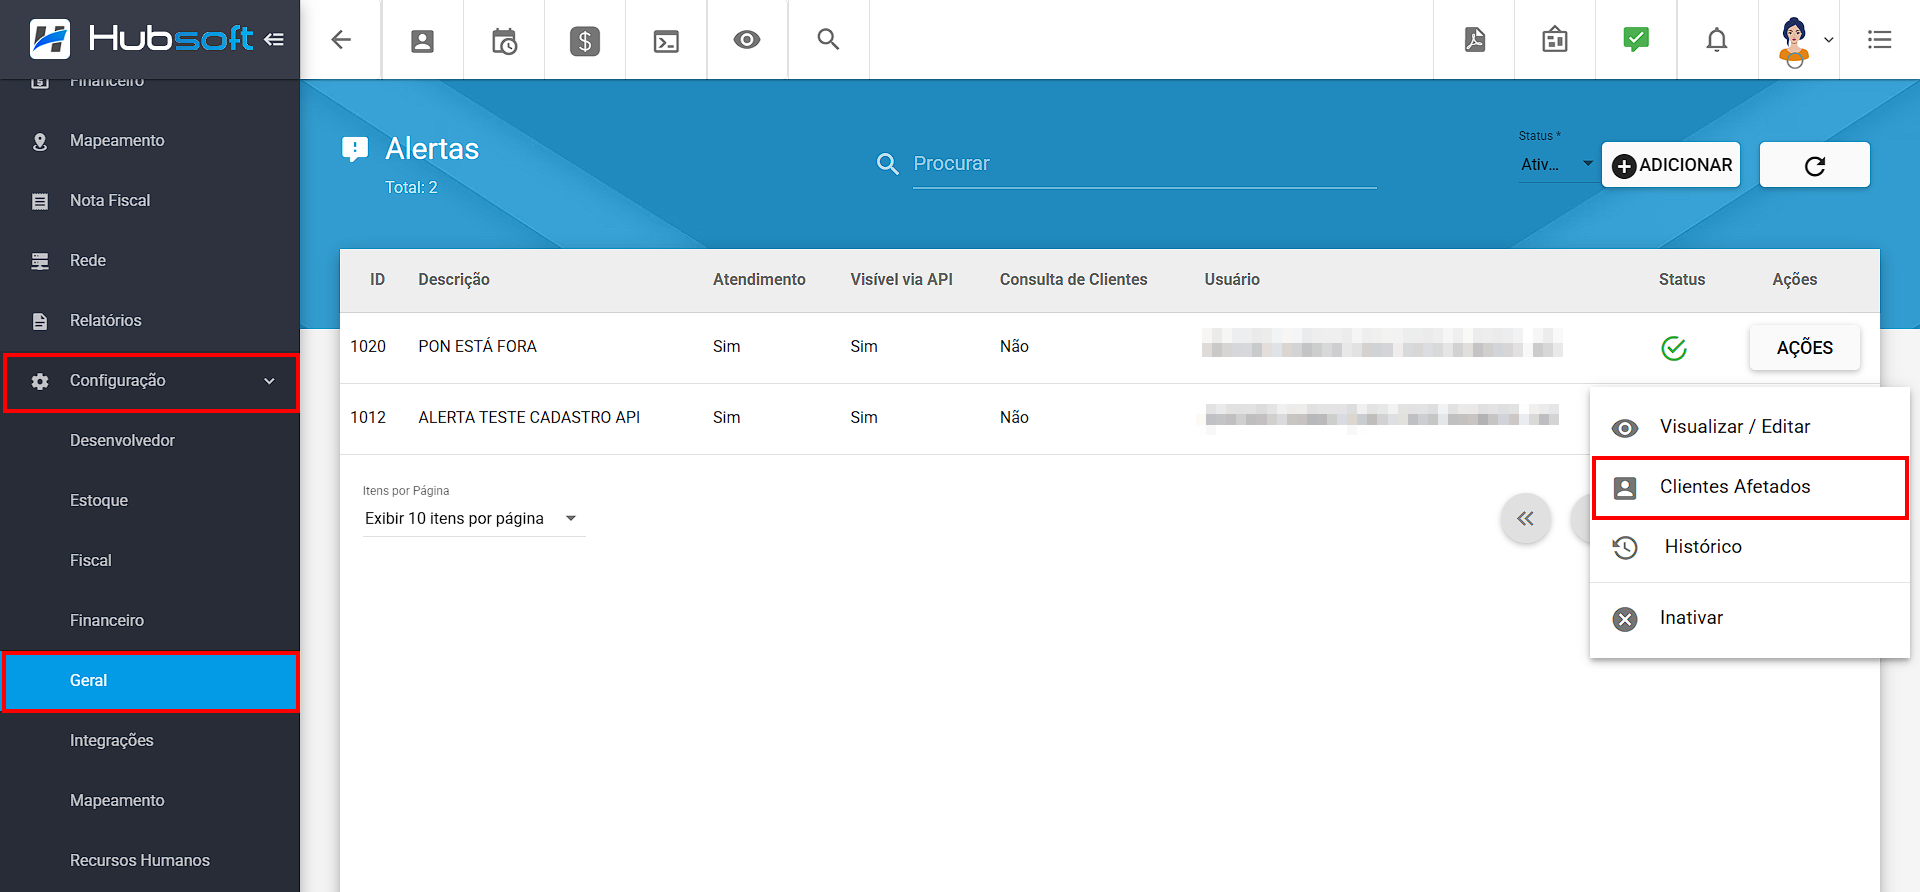Click the Configuração gear icon
The width and height of the screenshot is (1920, 892).
40,381
